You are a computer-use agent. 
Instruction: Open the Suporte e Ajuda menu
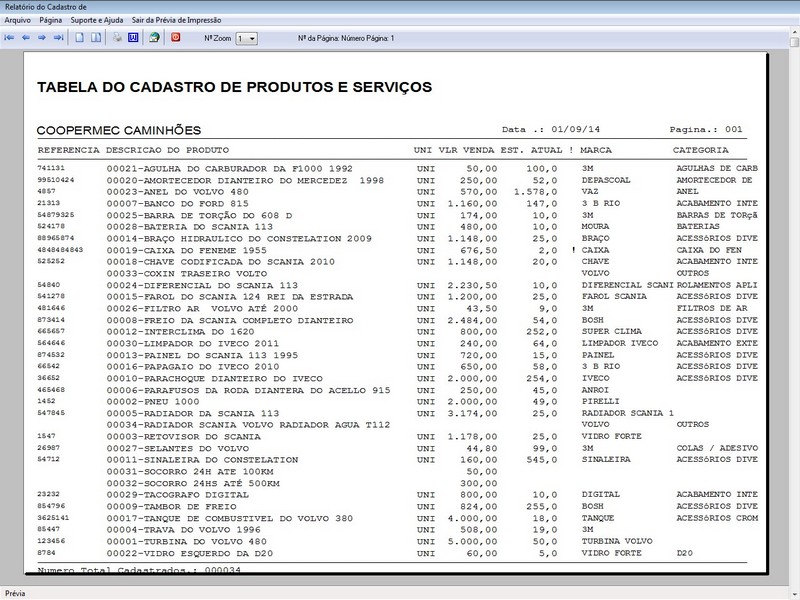coord(97,20)
